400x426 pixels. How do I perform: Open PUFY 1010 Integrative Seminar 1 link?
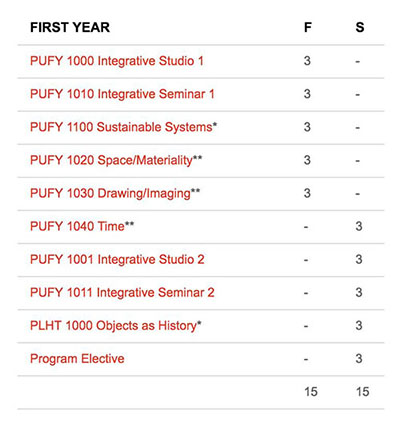(x=122, y=94)
